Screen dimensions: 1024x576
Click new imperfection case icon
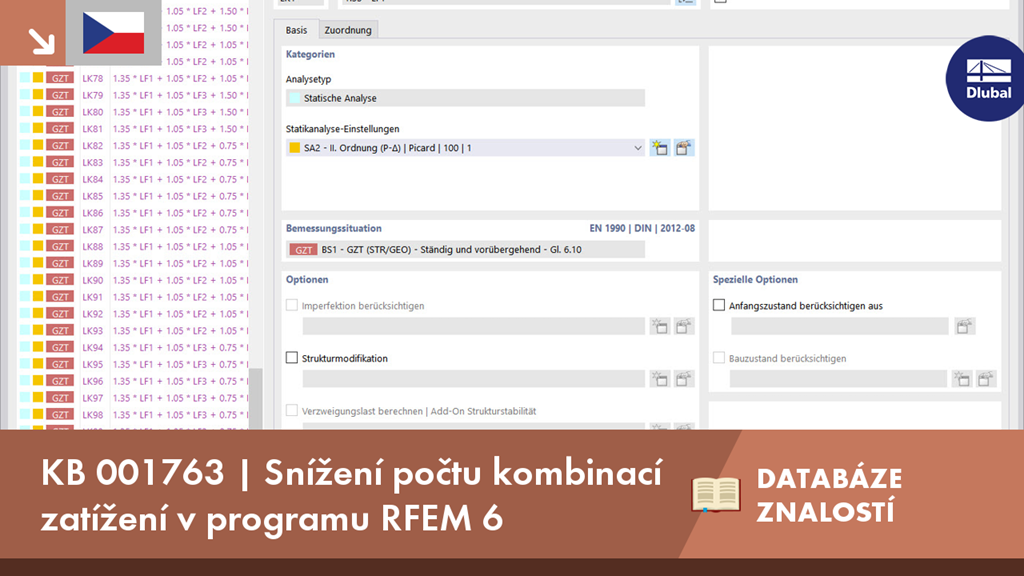[660, 326]
